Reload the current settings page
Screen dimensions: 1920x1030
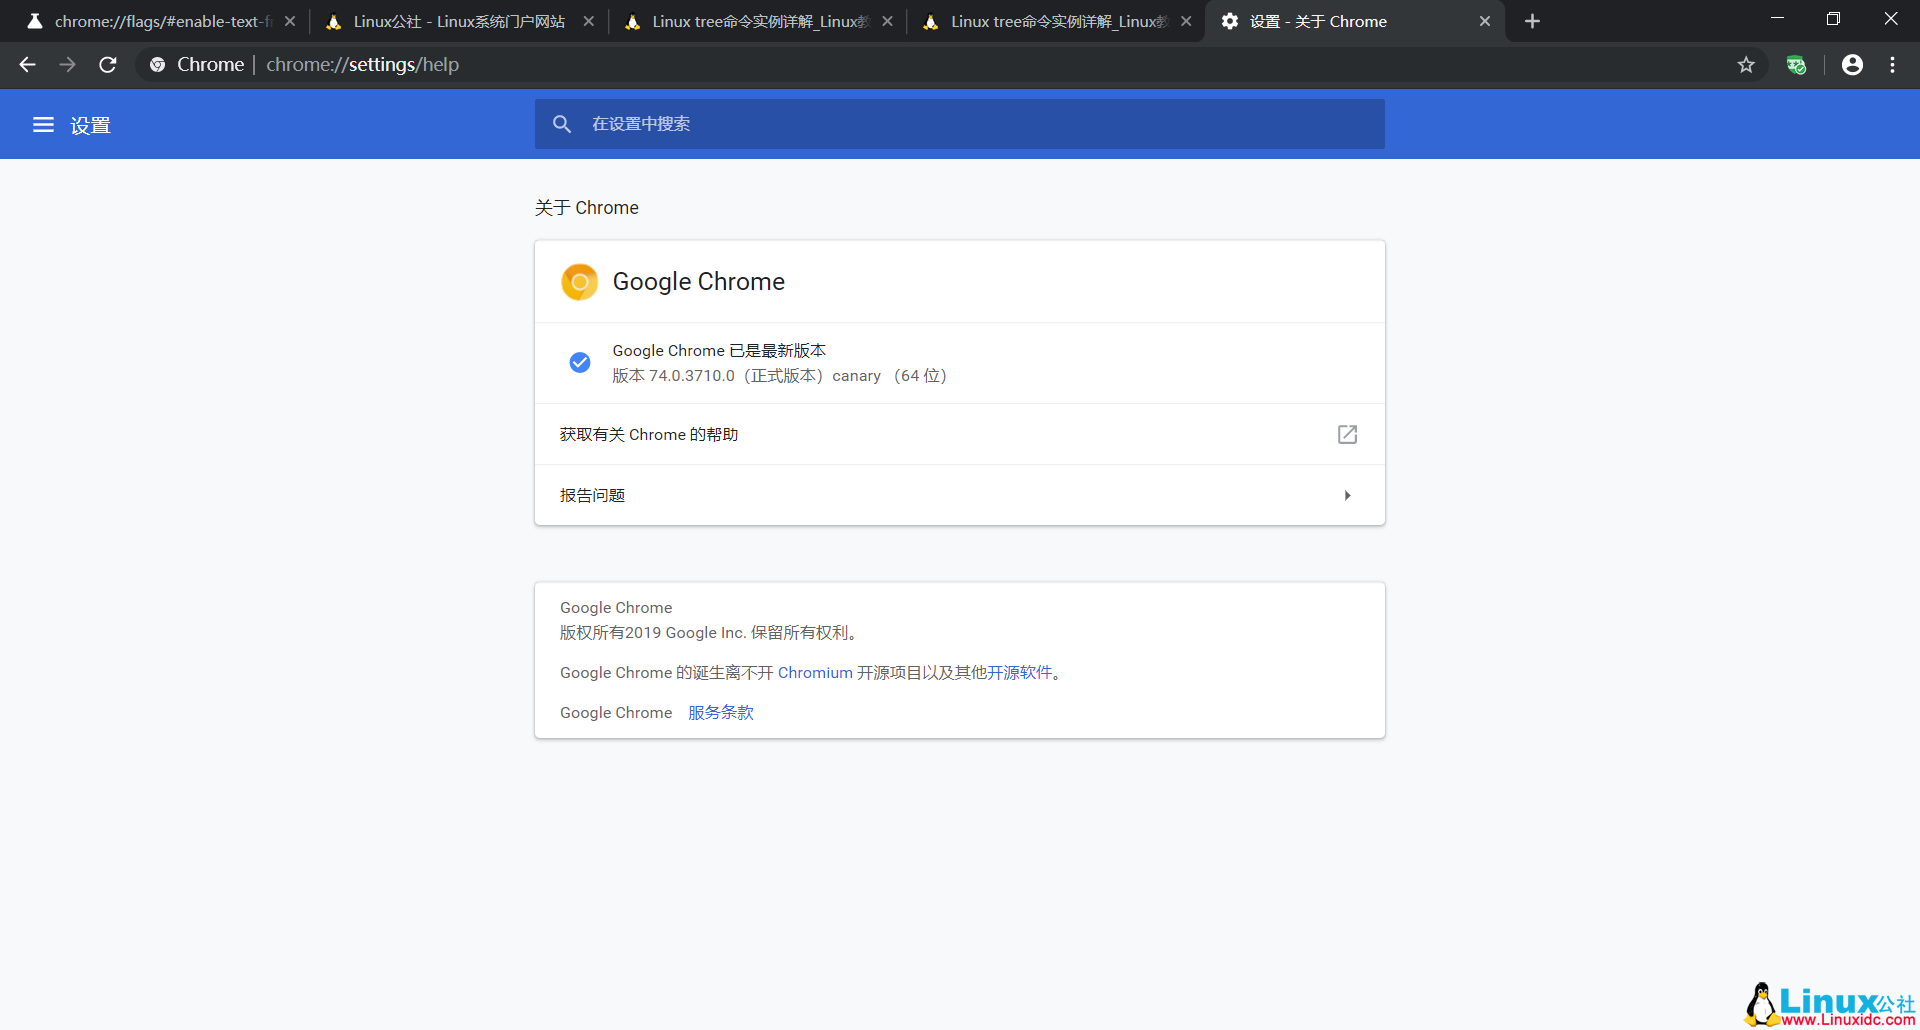108,65
